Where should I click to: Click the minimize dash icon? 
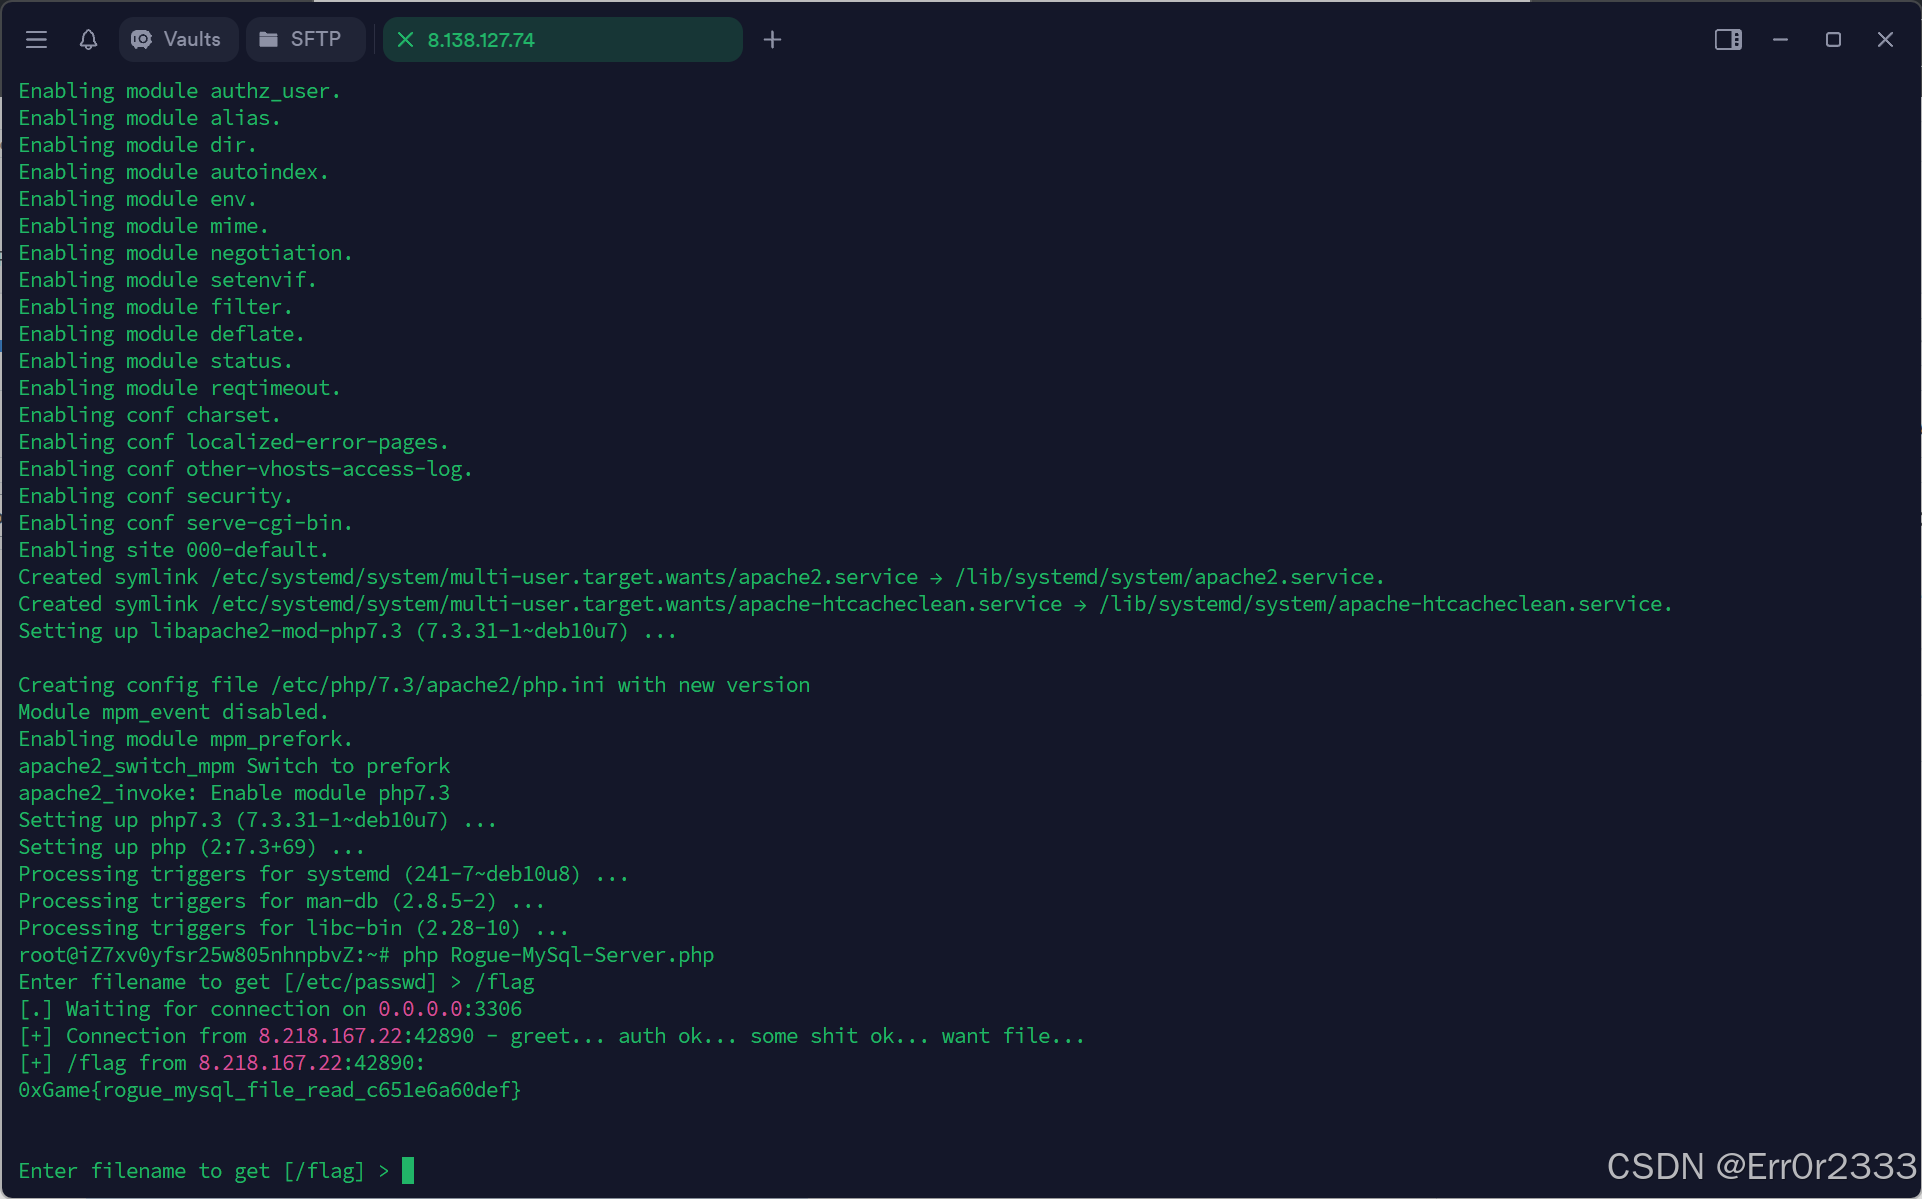(x=1781, y=40)
